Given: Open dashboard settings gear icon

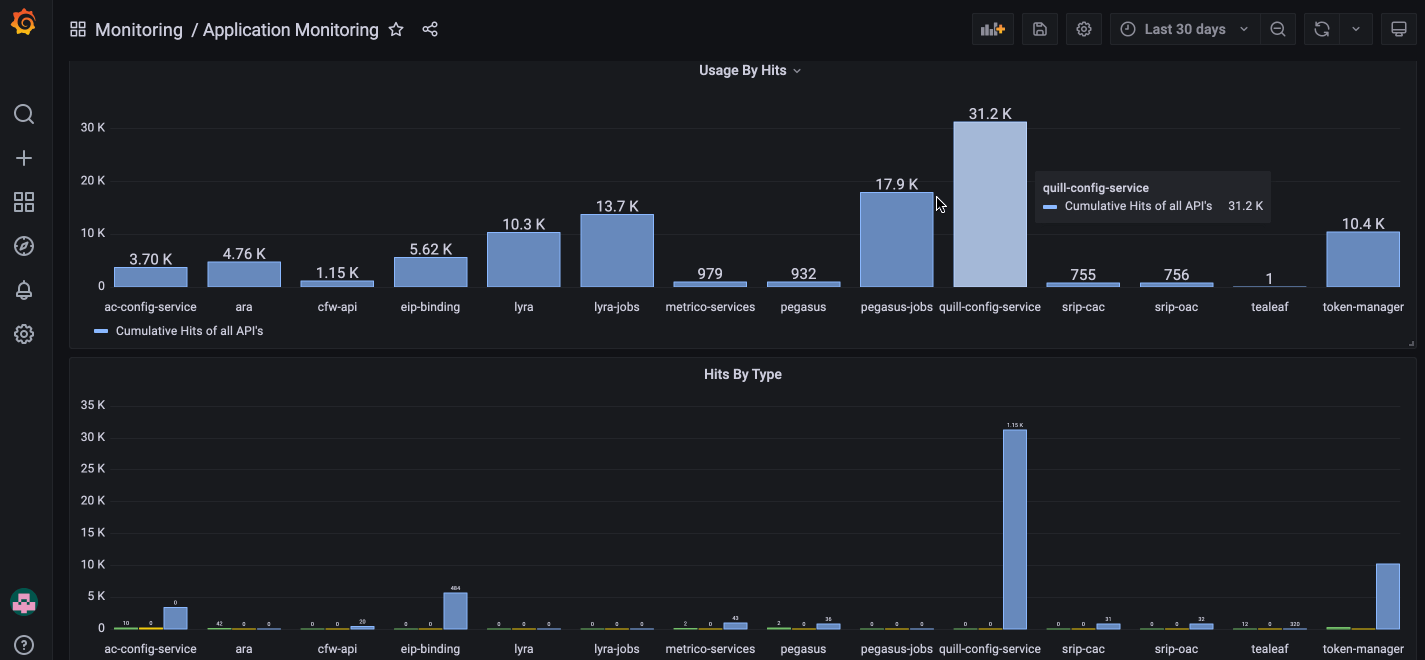Looking at the screenshot, I should [x=1083, y=28].
